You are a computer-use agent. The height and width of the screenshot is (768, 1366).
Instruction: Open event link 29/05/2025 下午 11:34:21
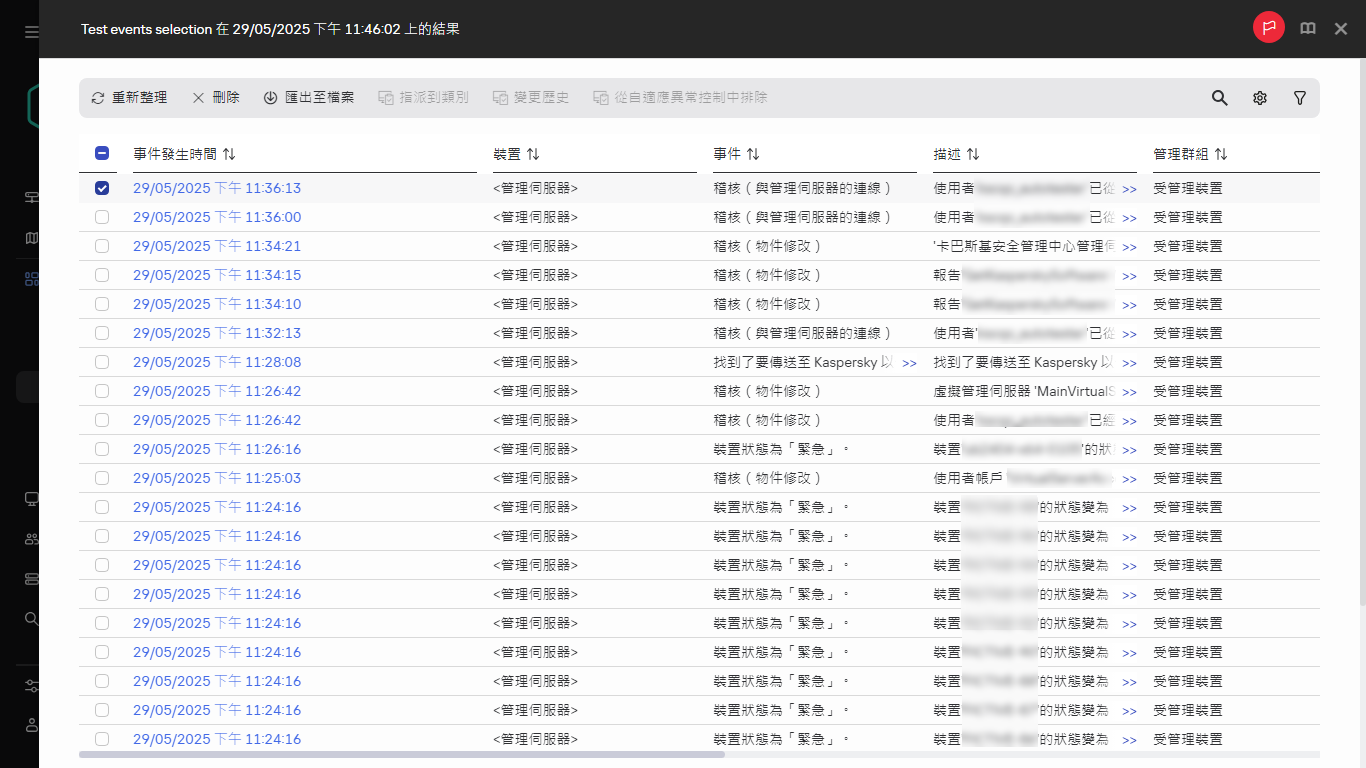[217, 246]
